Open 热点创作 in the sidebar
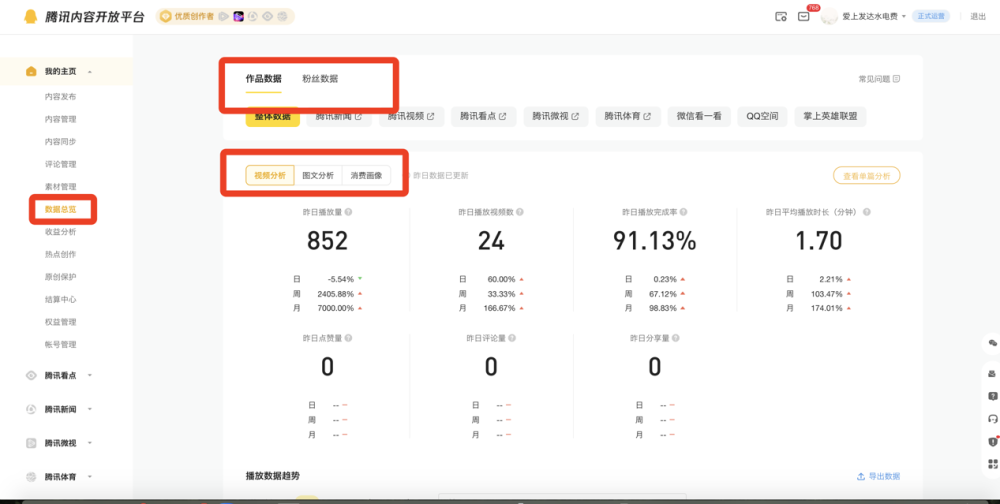 pyautogui.click(x=61, y=254)
